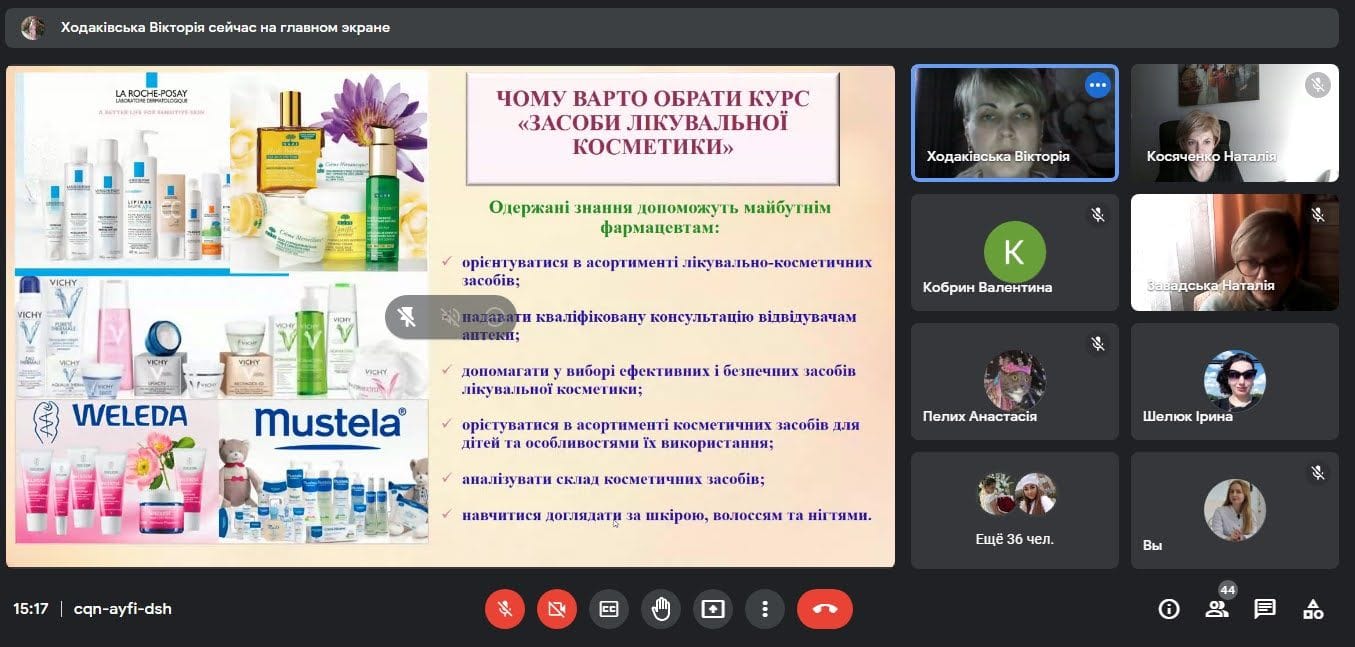Screen dimensions: 1355x647
Task: Open the present screen button
Action: [713, 608]
